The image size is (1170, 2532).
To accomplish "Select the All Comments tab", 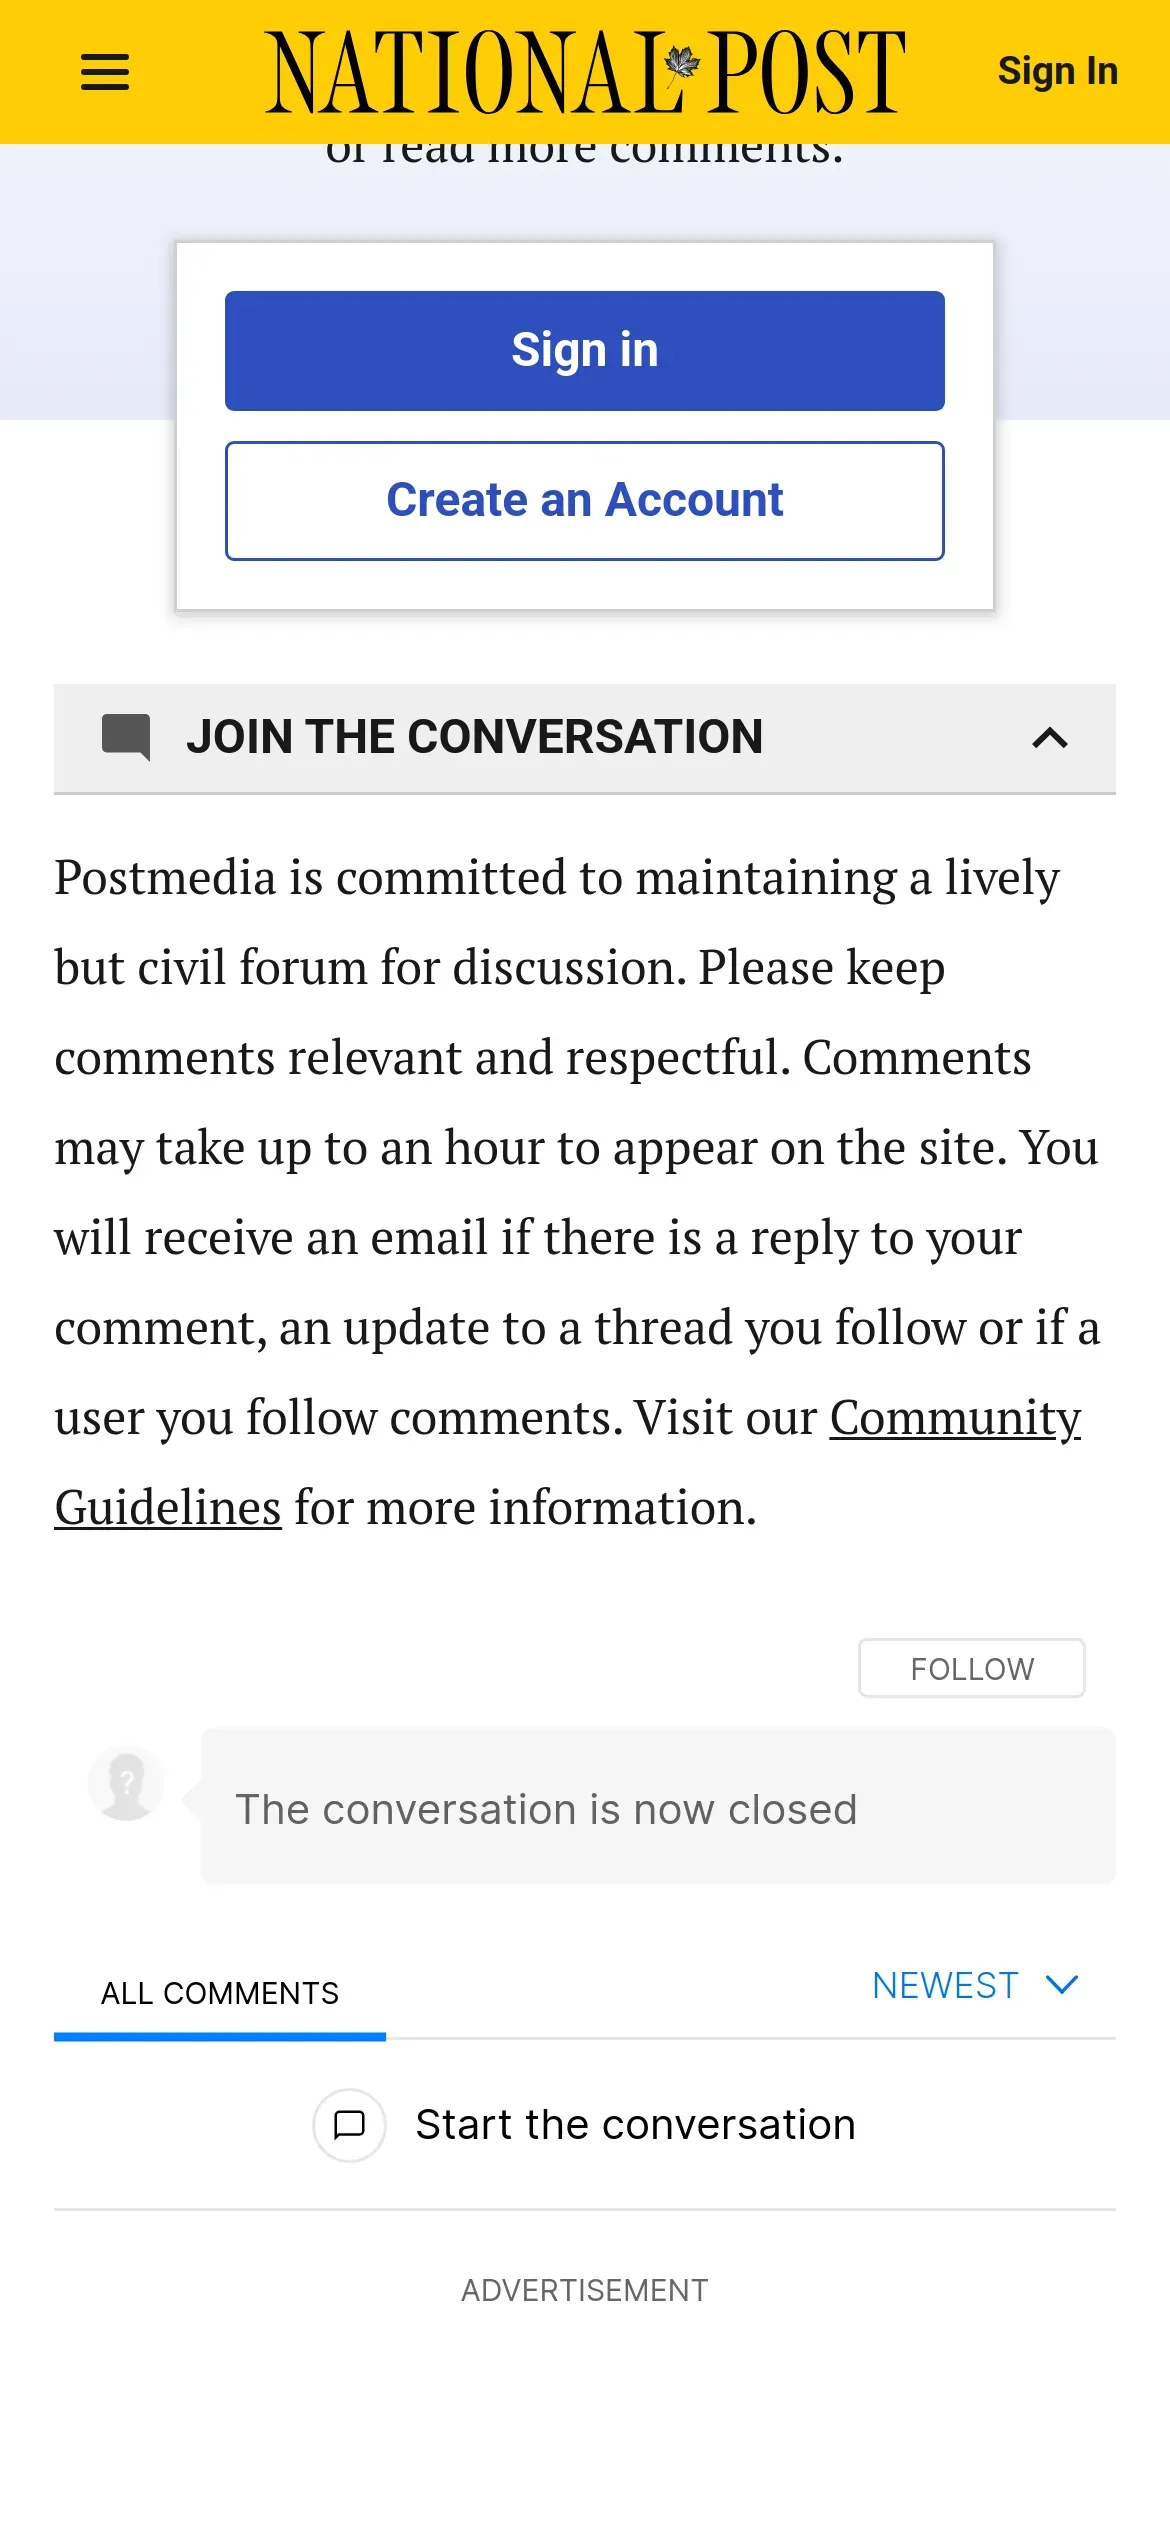I will [x=220, y=1993].
